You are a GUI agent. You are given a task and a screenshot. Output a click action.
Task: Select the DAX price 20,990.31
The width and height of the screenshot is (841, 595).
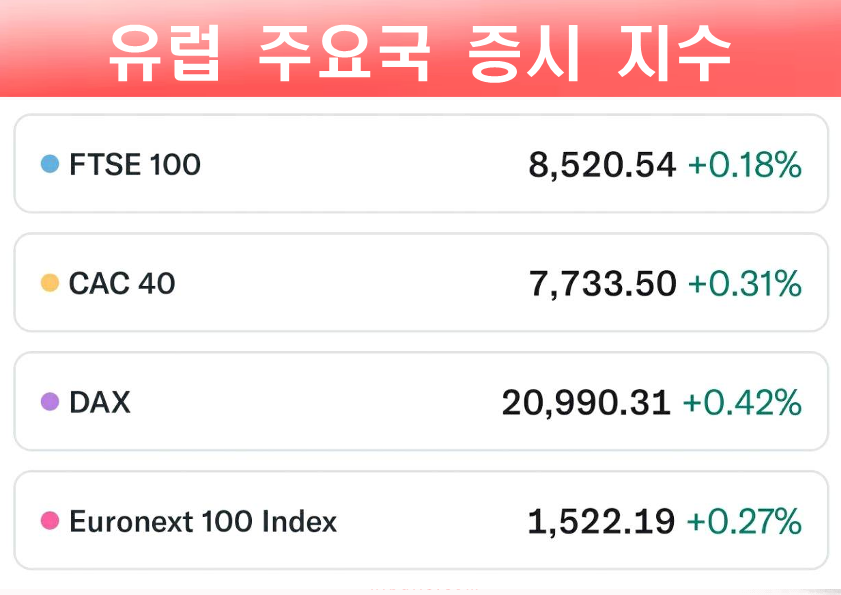point(586,403)
